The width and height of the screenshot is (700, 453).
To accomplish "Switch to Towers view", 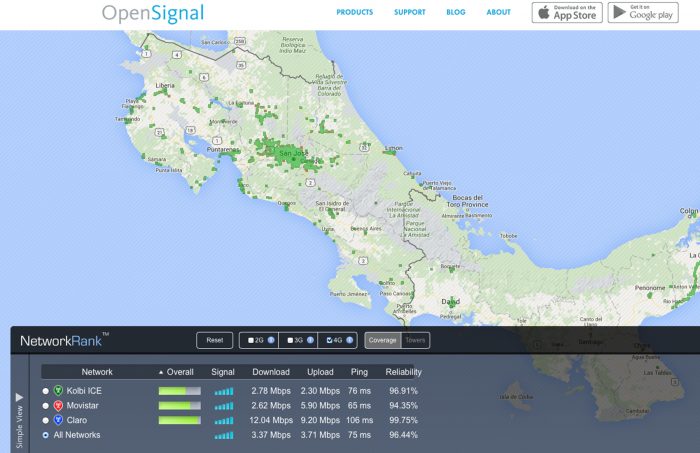I will click(415, 340).
